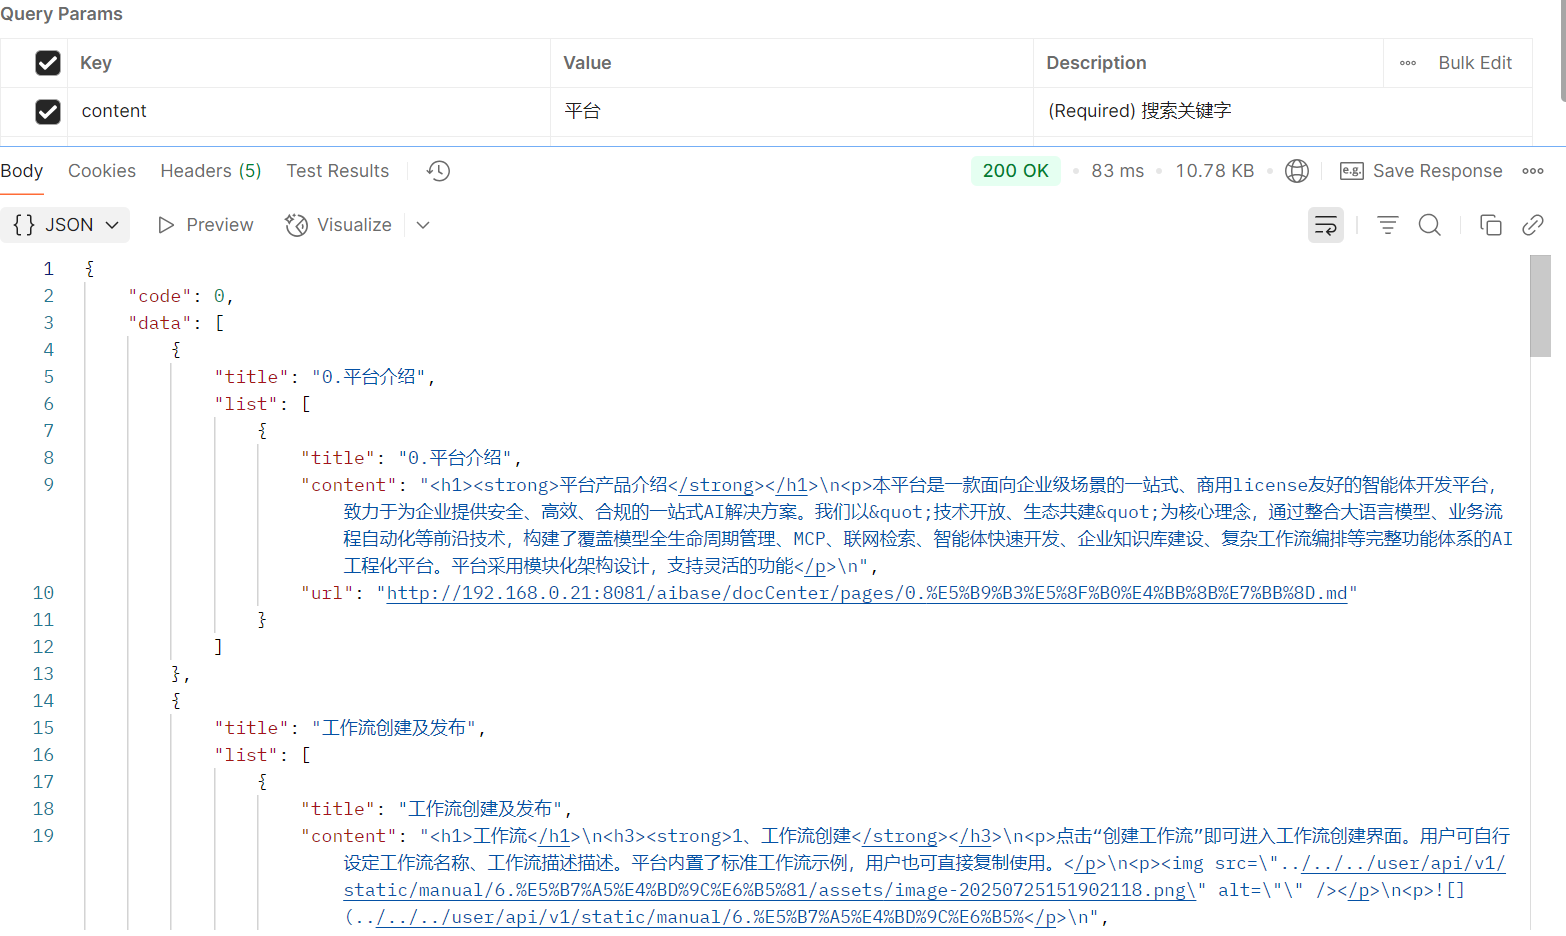Click the Visualize chart icon
The width and height of the screenshot is (1566, 936).
click(296, 225)
